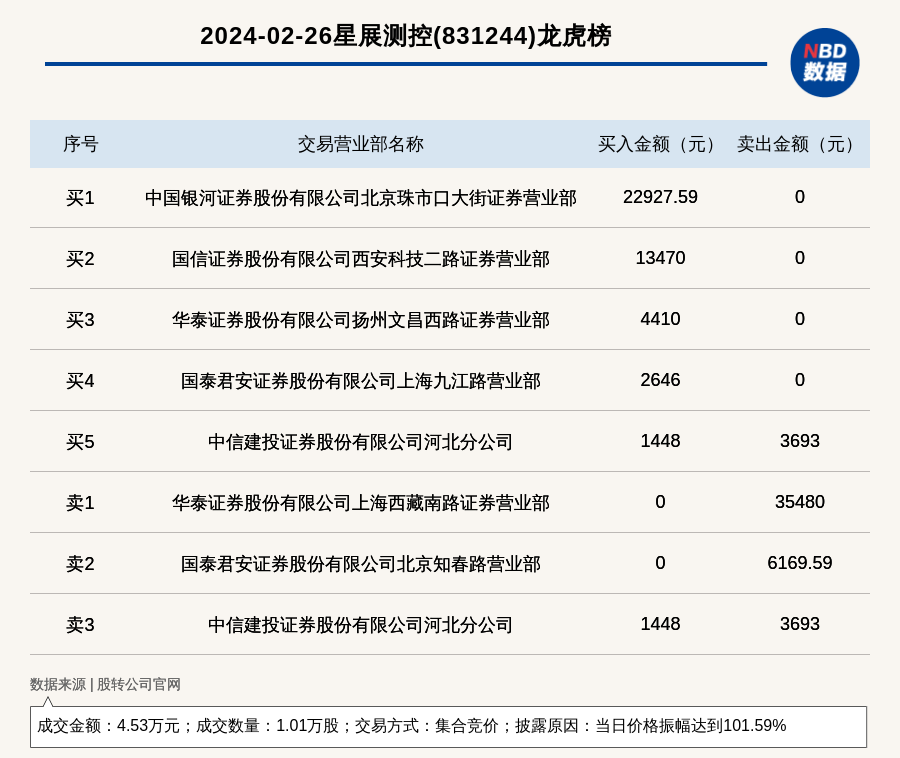Click 国泰君安证券北京知春路营业部 name
The height and width of the screenshot is (758, 900).
pos(360,564)
